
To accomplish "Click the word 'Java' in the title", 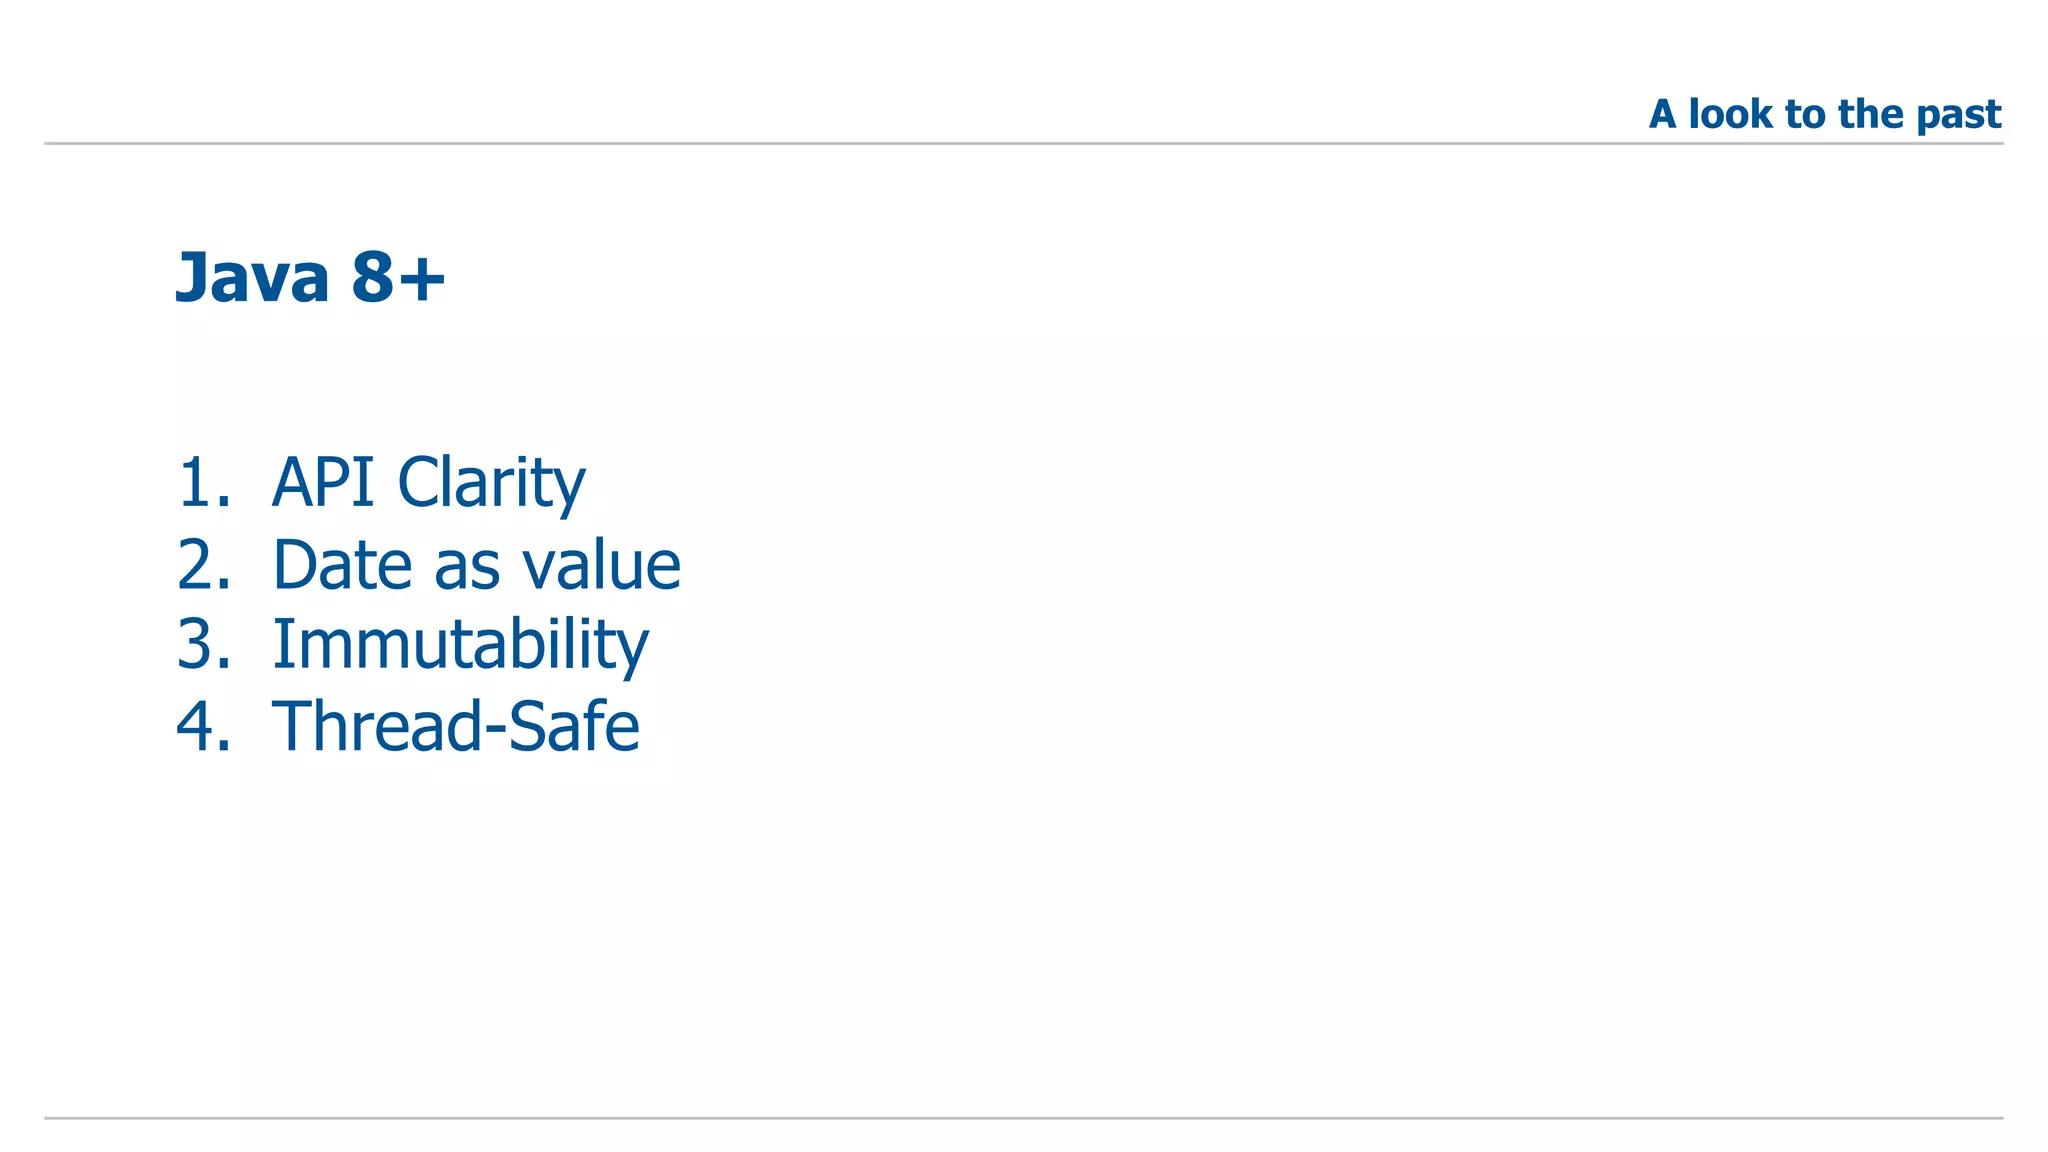I will coord(252,277).
